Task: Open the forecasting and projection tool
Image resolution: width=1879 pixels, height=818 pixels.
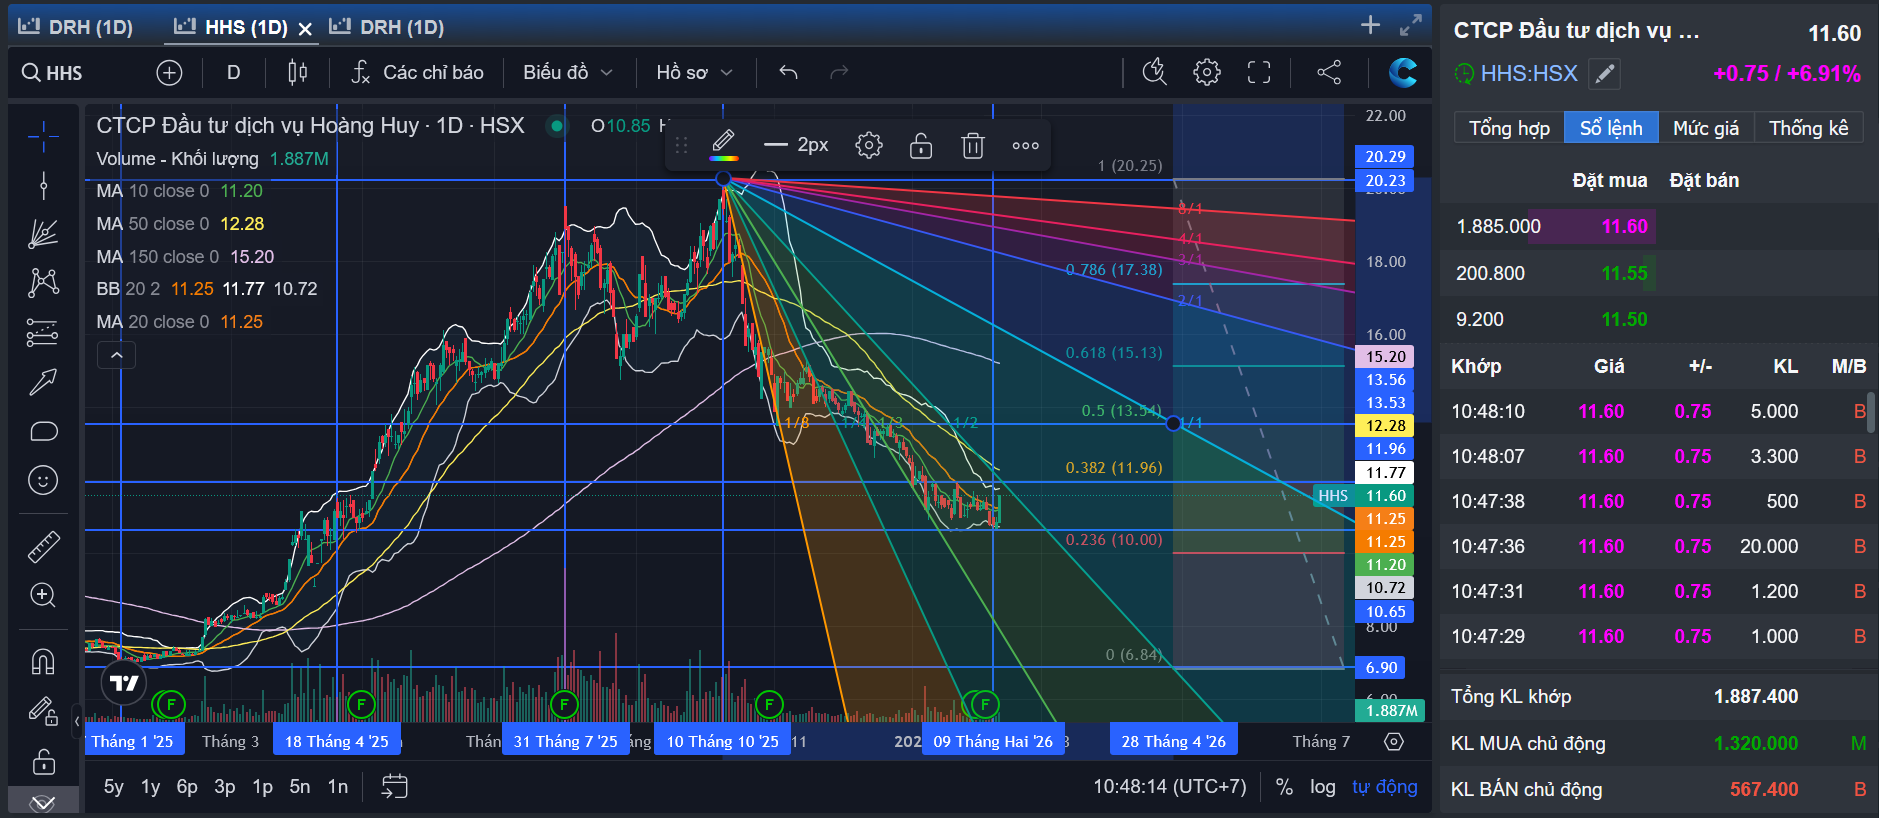Action: (x=43, y=332)
